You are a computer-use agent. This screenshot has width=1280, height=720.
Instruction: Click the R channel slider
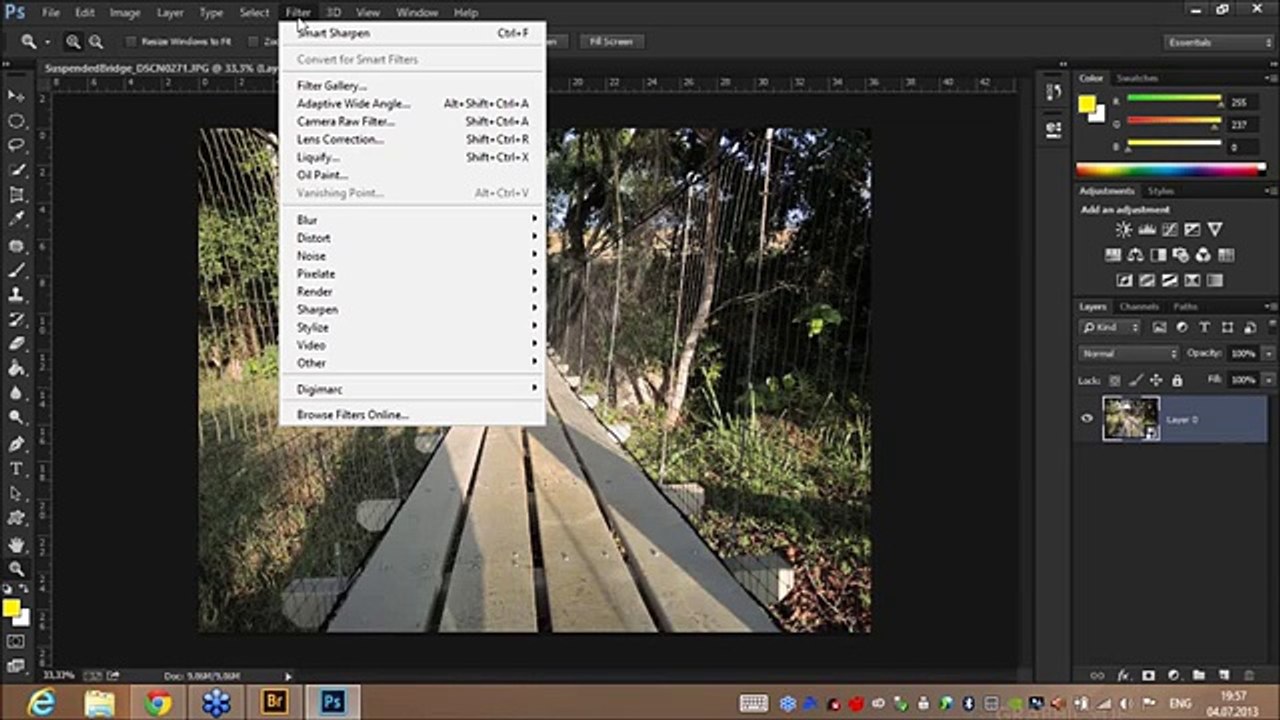click(1174, 99)
